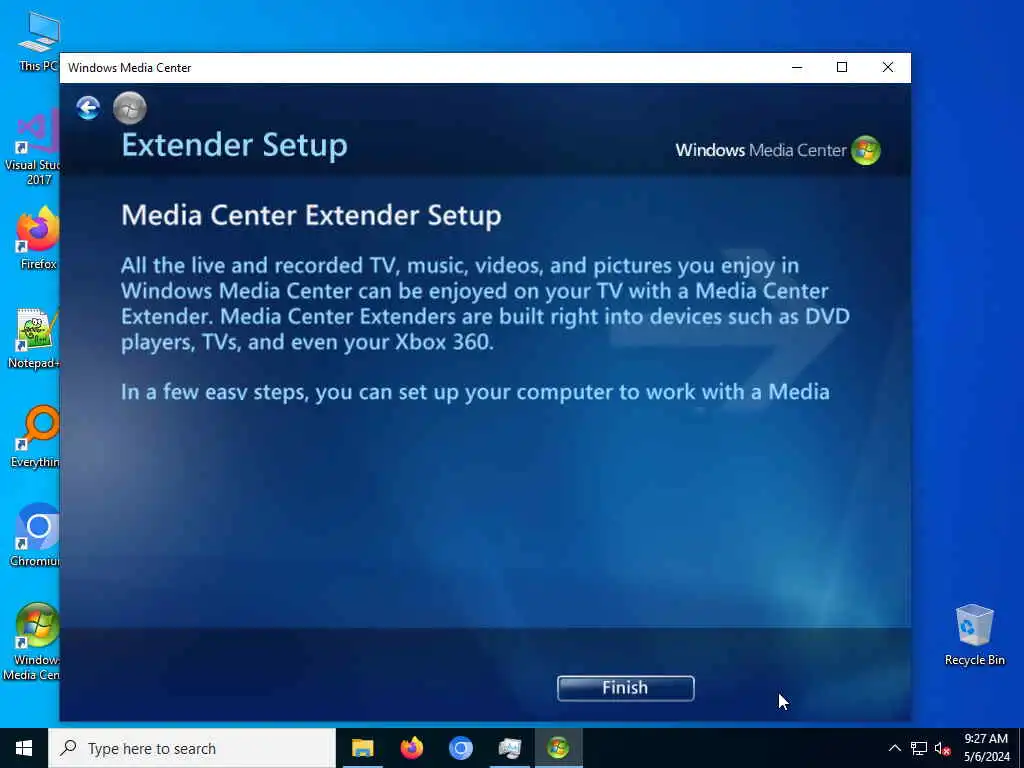Open File Explorer from the taskbar
This screenshot has height=768, width=1024.
click(362, 748)
